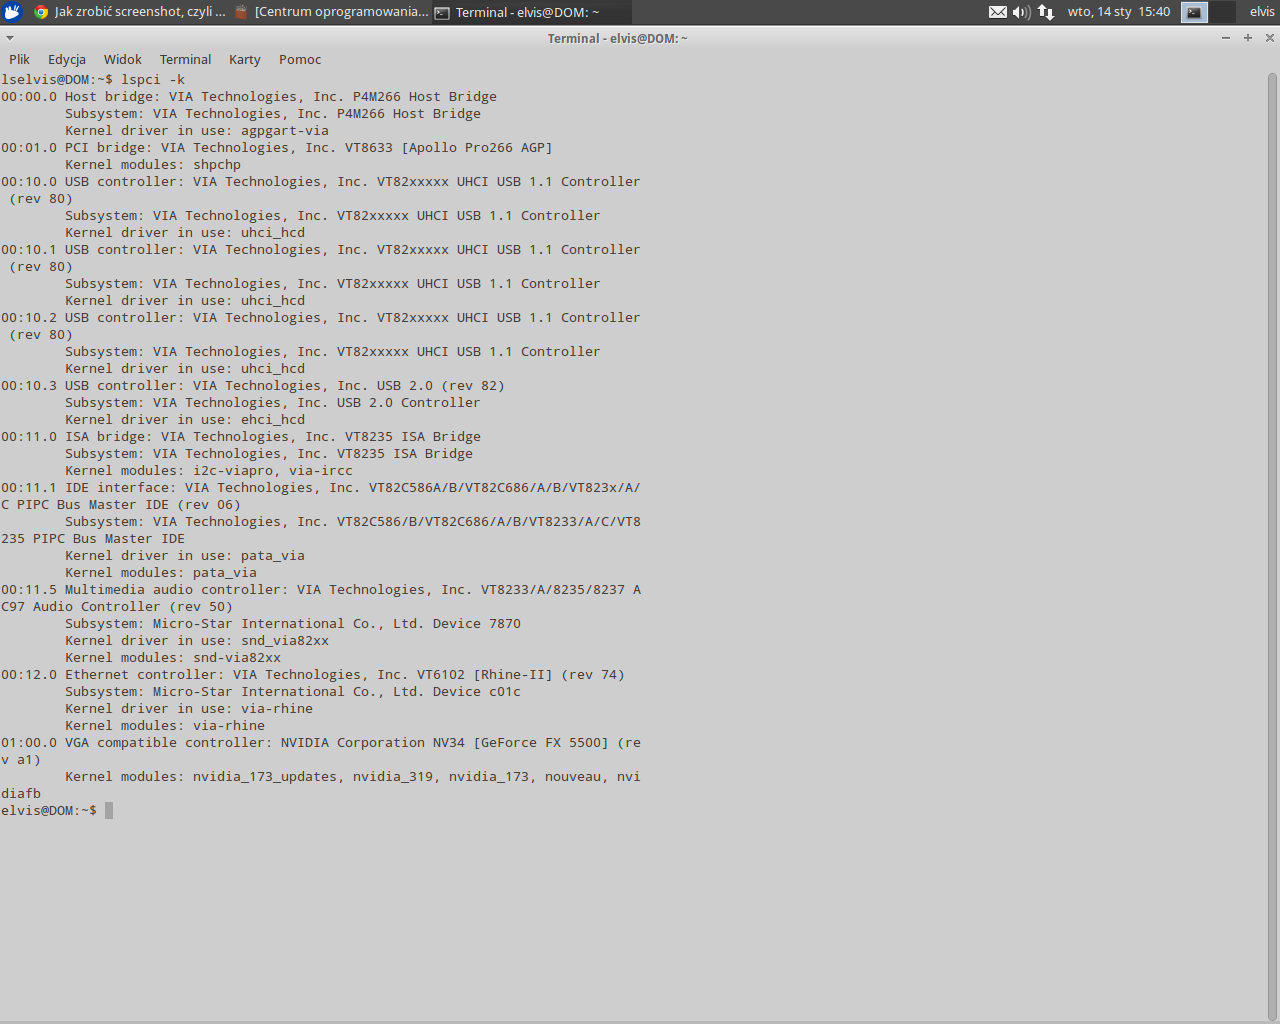The height and width of the screenshot is (1024, 1280).
Task: Open the volume speaker indicator
Action: pyautogui.click(x=1021, y=12)
